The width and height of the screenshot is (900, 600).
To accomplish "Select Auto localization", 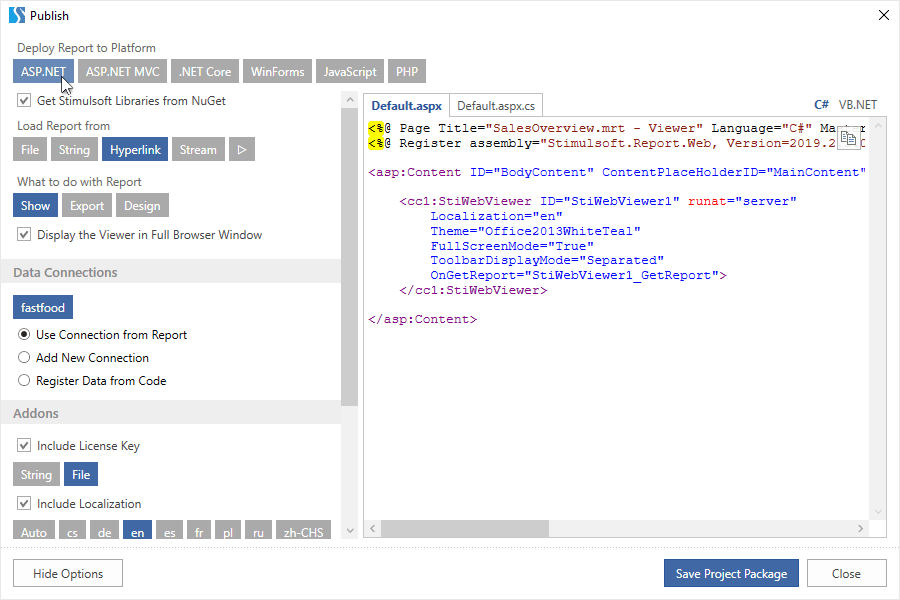I will click(x=34, y=531).
